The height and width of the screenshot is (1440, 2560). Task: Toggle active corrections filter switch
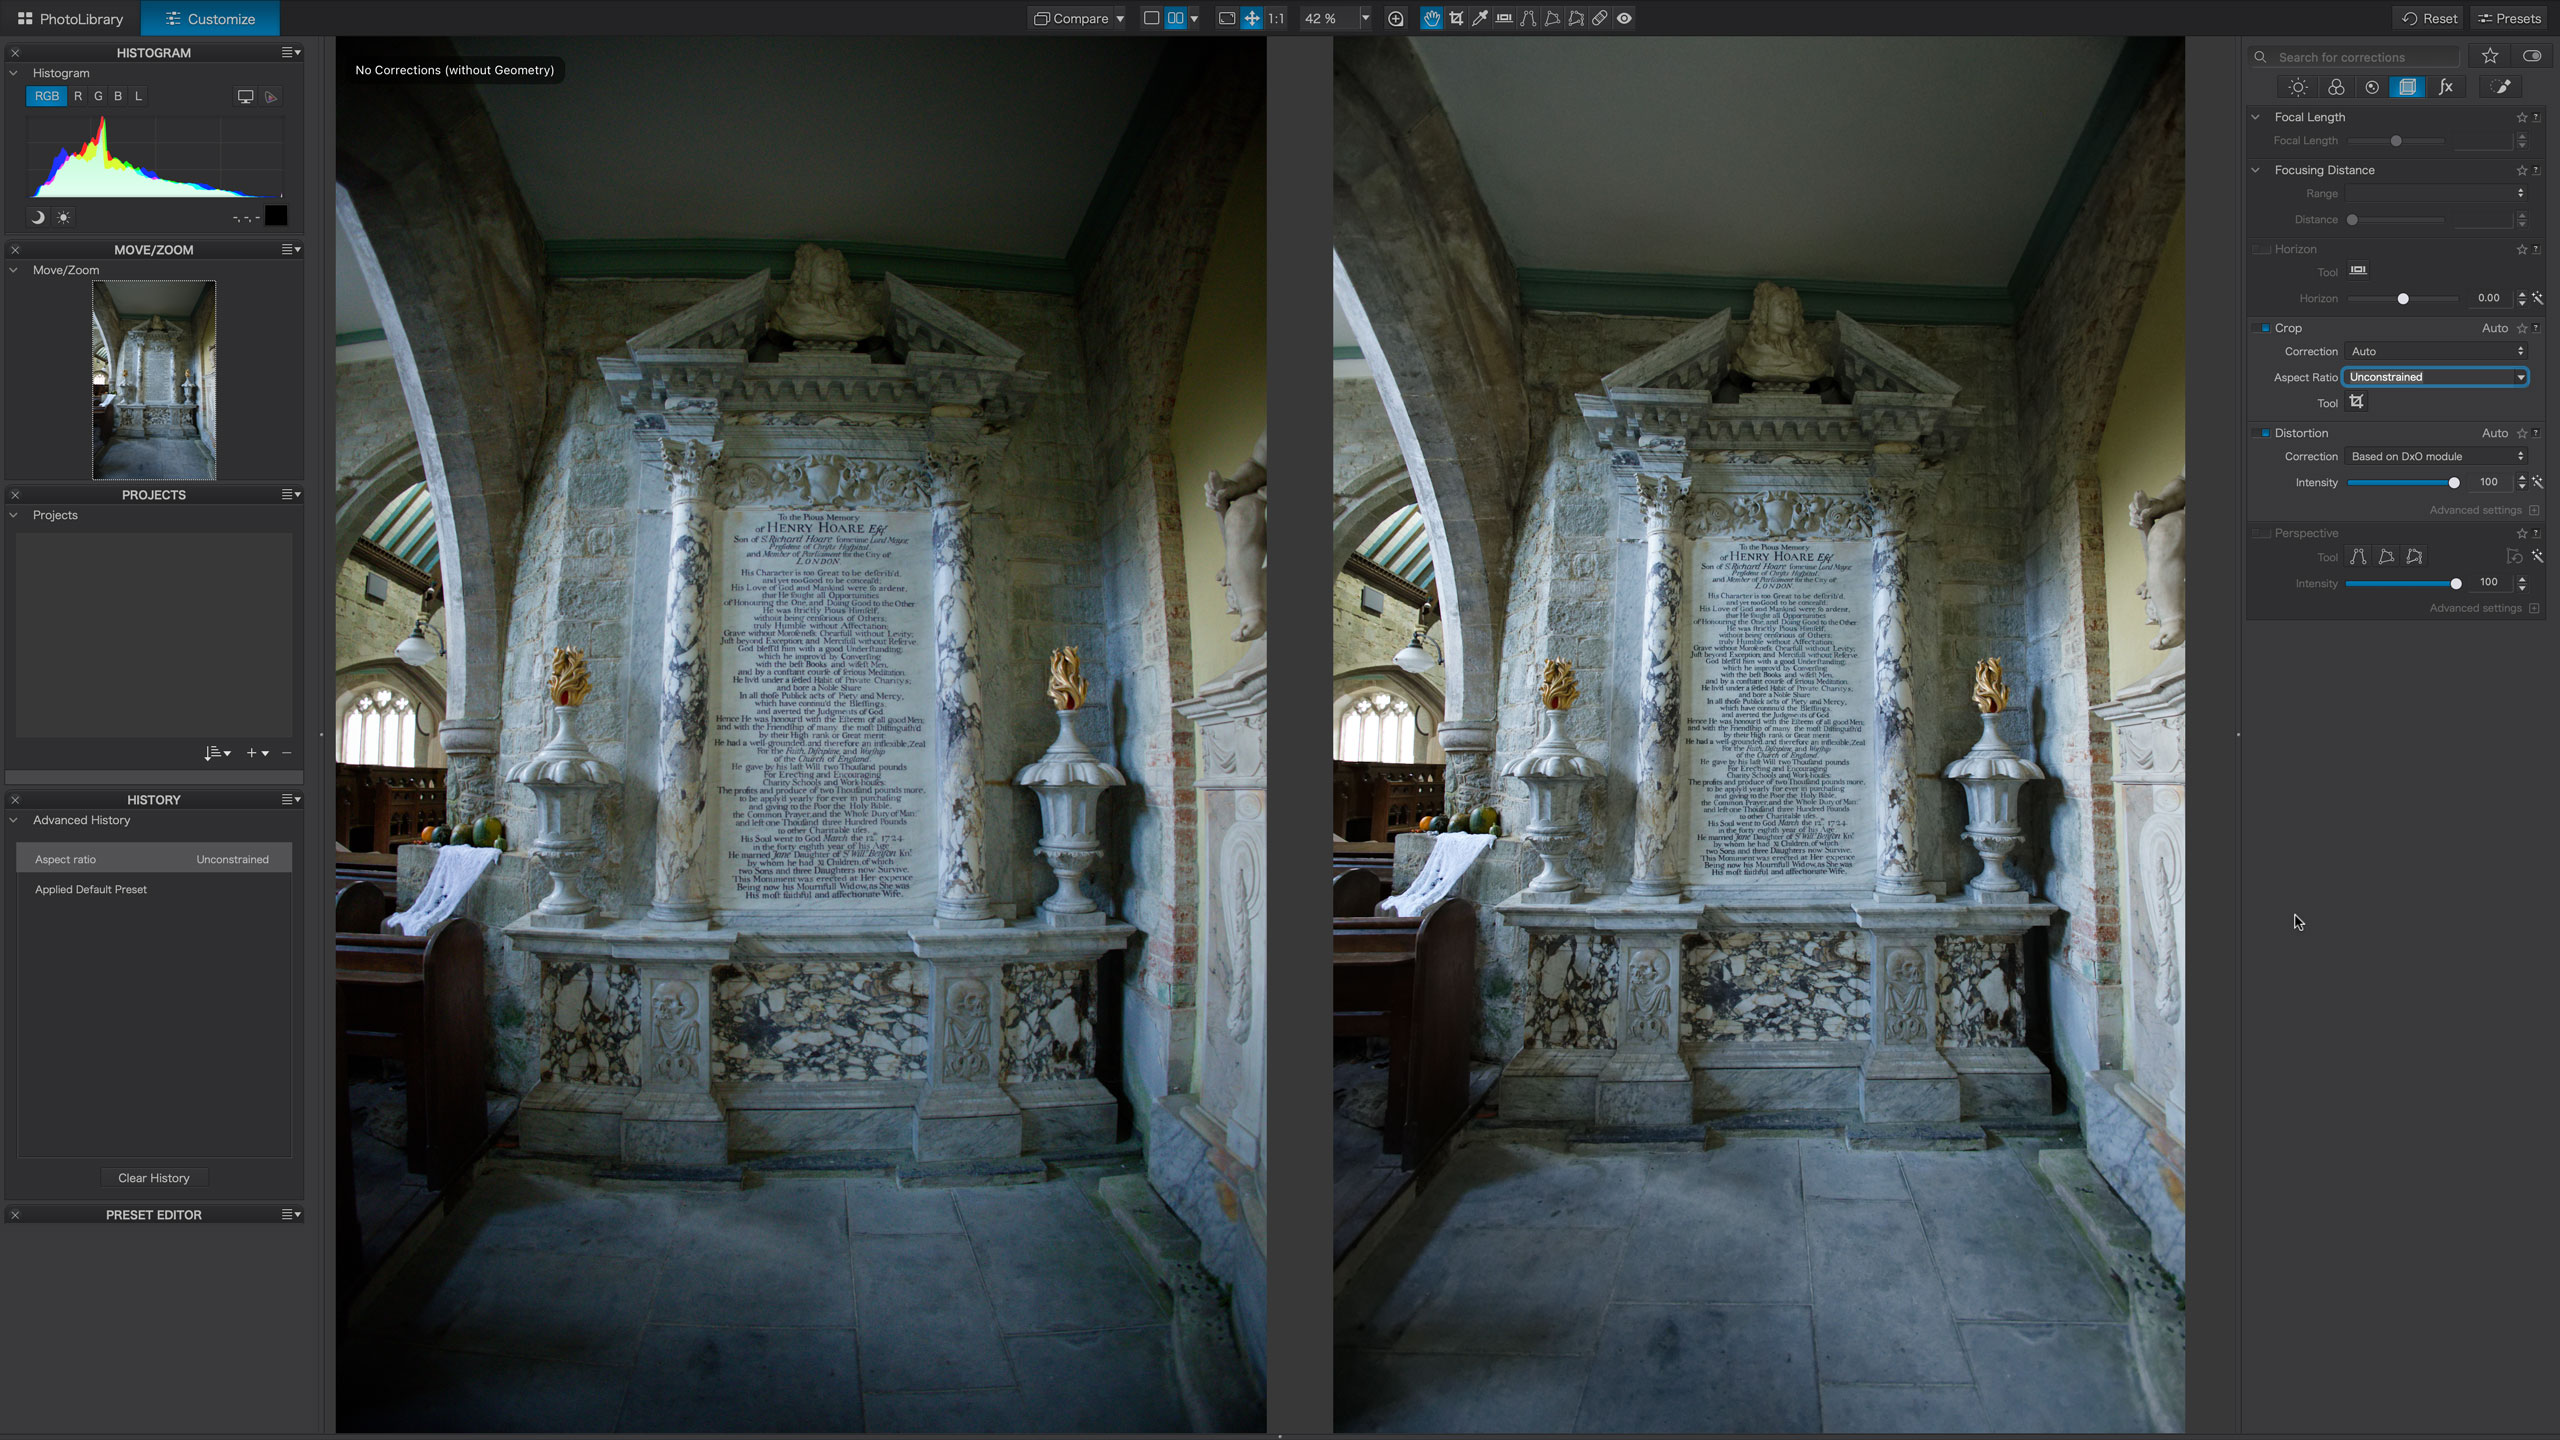pos(2532,56)
